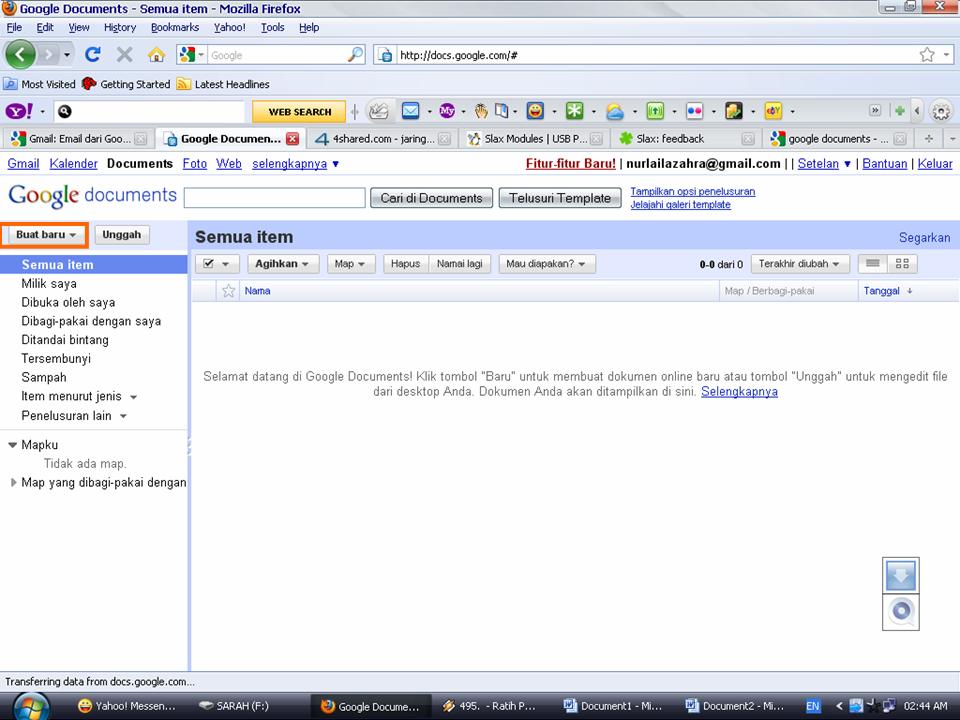Click the Unggah button

point(122,234)
